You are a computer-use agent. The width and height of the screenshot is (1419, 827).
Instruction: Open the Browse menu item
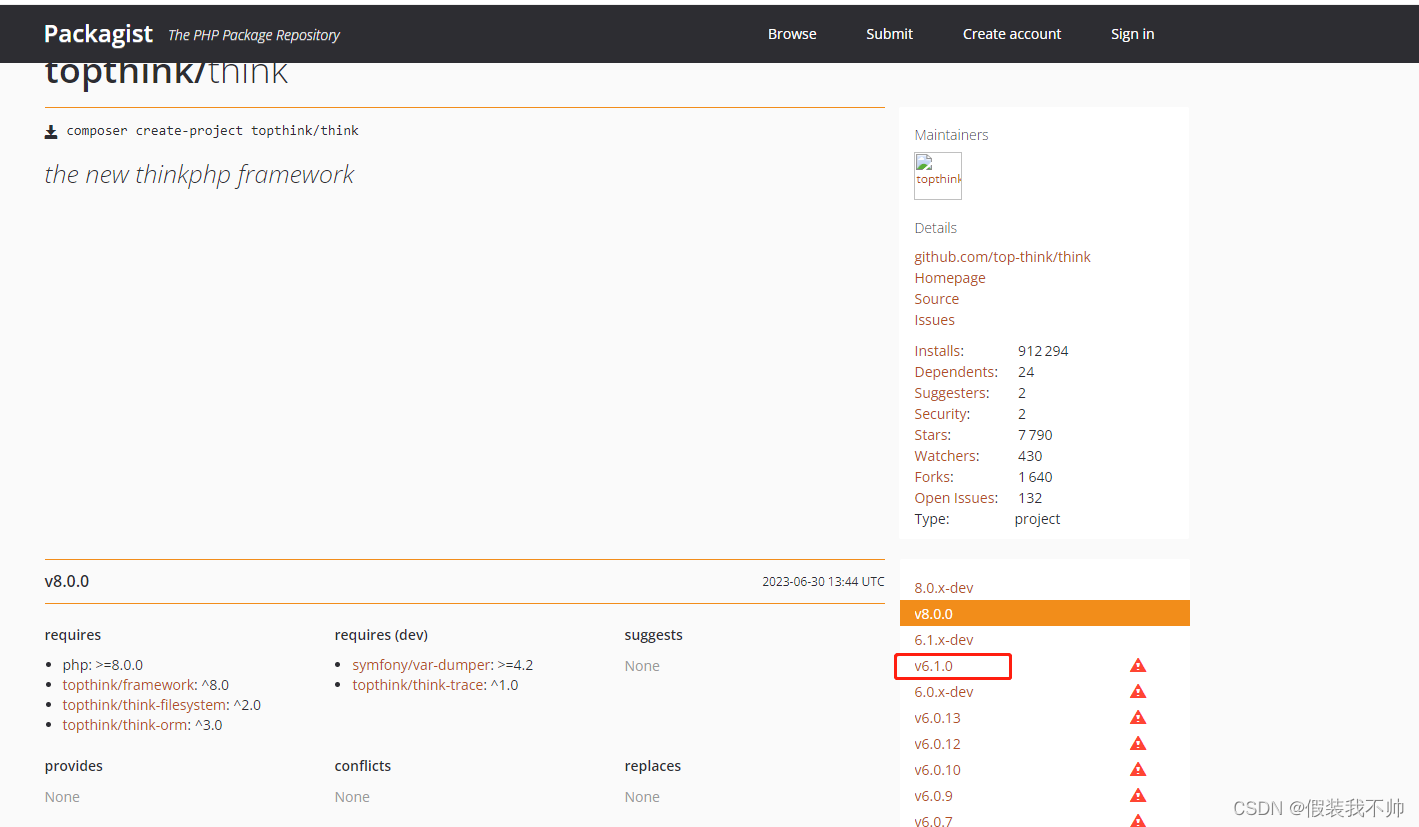click(792, 34)
